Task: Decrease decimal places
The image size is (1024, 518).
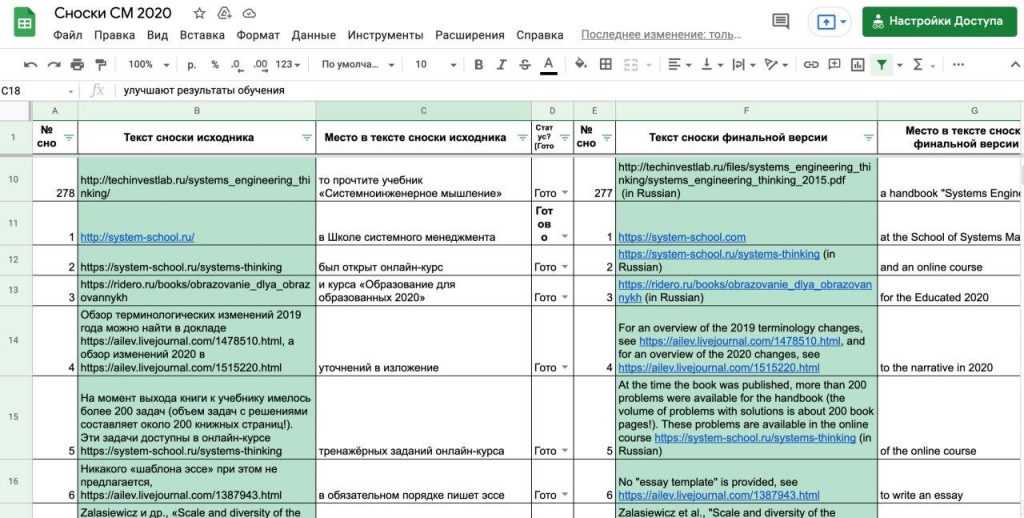Action: pos(236,65)
